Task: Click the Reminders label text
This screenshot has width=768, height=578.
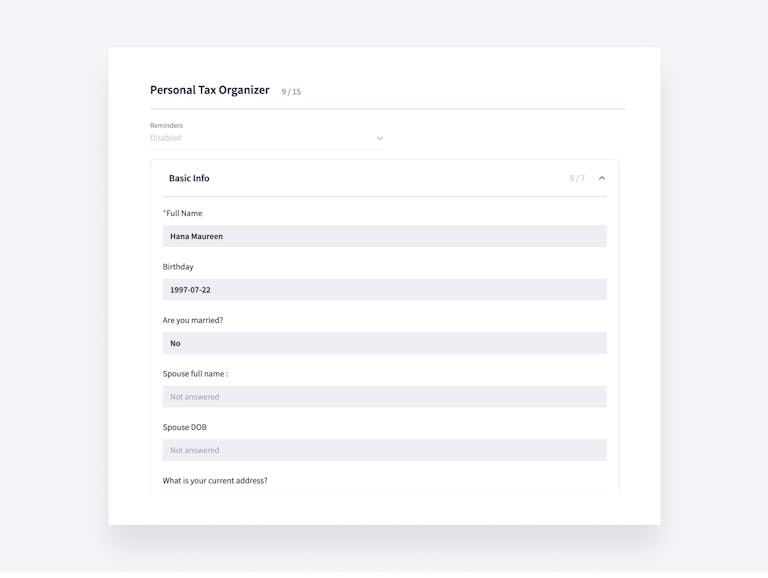Action: [166, 126]
